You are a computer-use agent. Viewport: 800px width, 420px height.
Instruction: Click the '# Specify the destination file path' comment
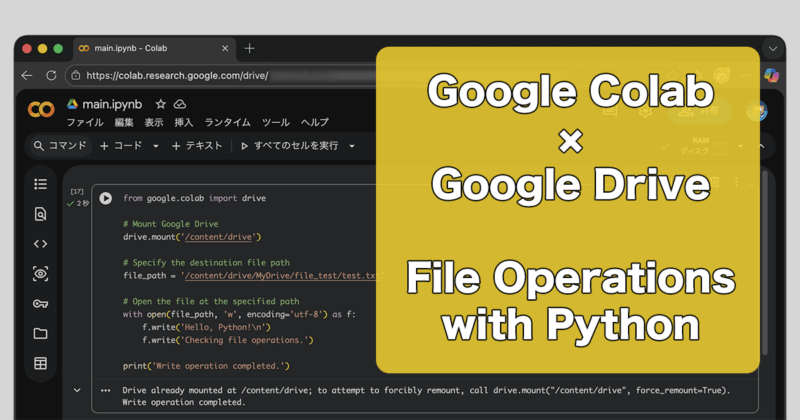coord(206,263)
